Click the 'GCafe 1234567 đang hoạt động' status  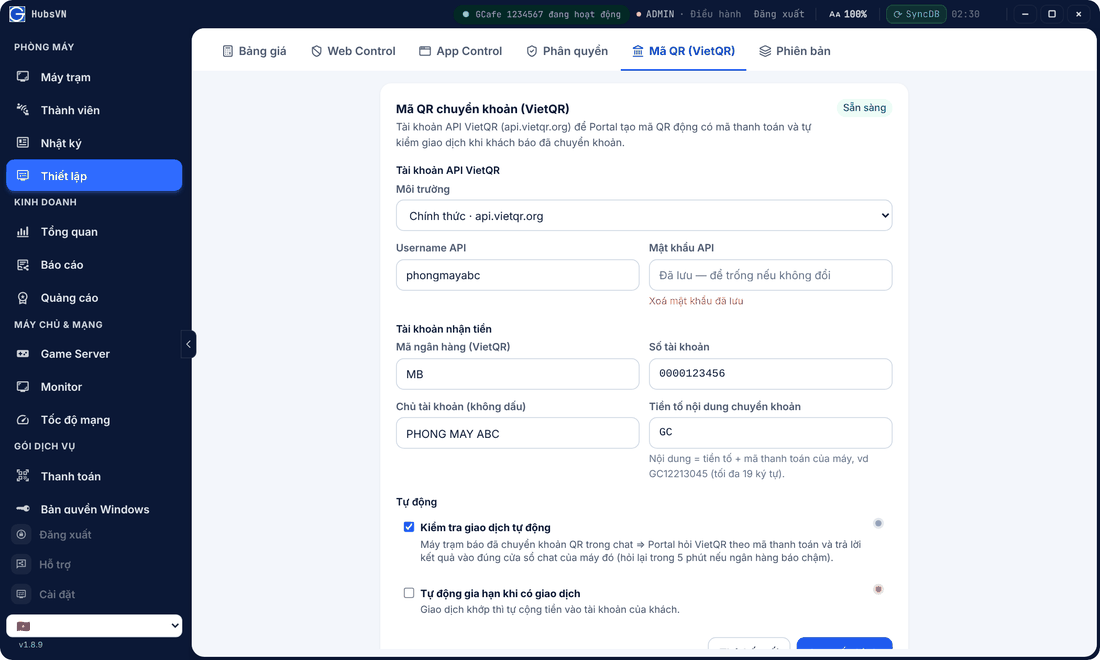542,14
